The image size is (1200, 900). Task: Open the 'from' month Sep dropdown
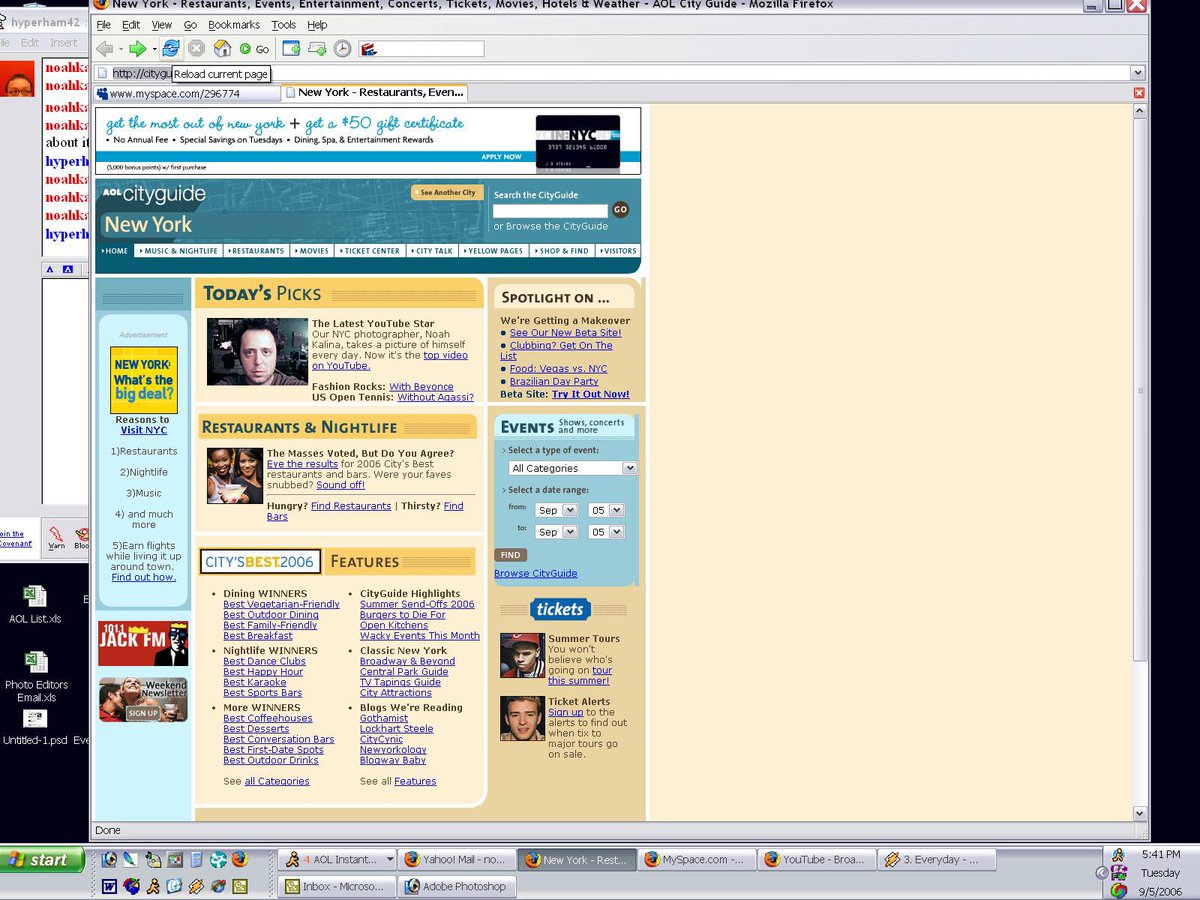(x=556, y=510)
